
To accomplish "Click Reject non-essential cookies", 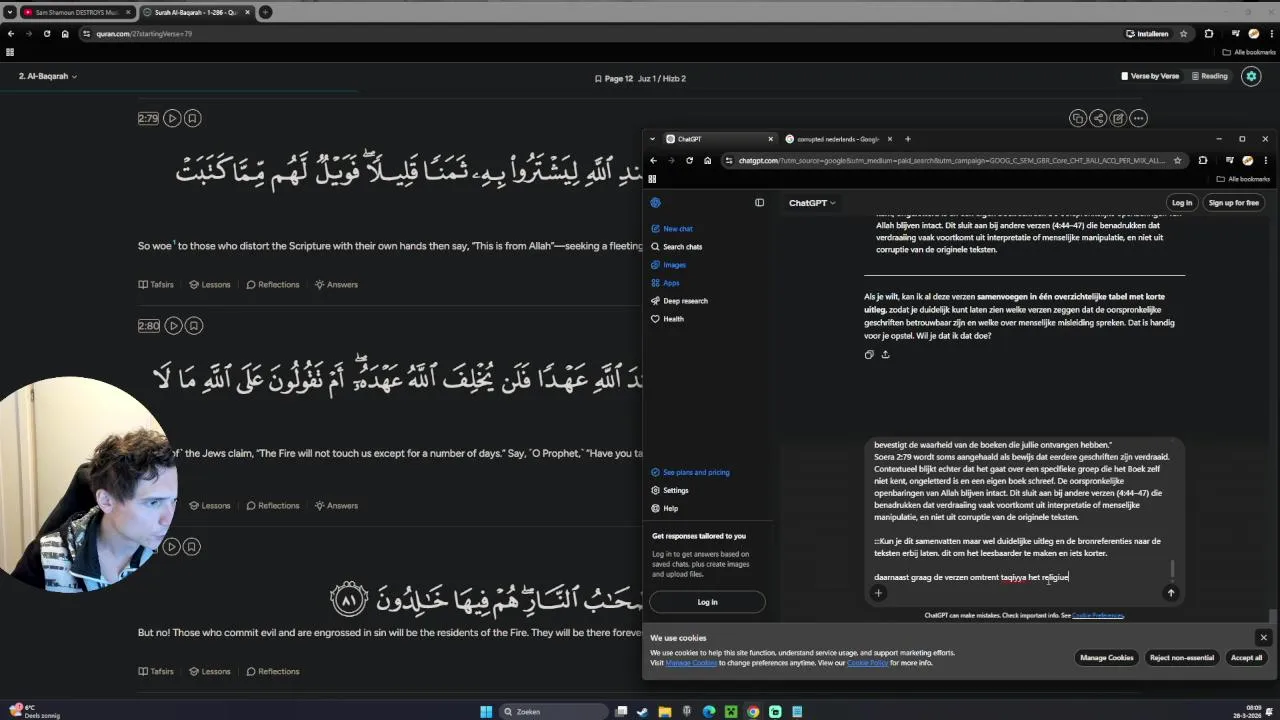I will pyautogui.click(x=1182, y=658).
